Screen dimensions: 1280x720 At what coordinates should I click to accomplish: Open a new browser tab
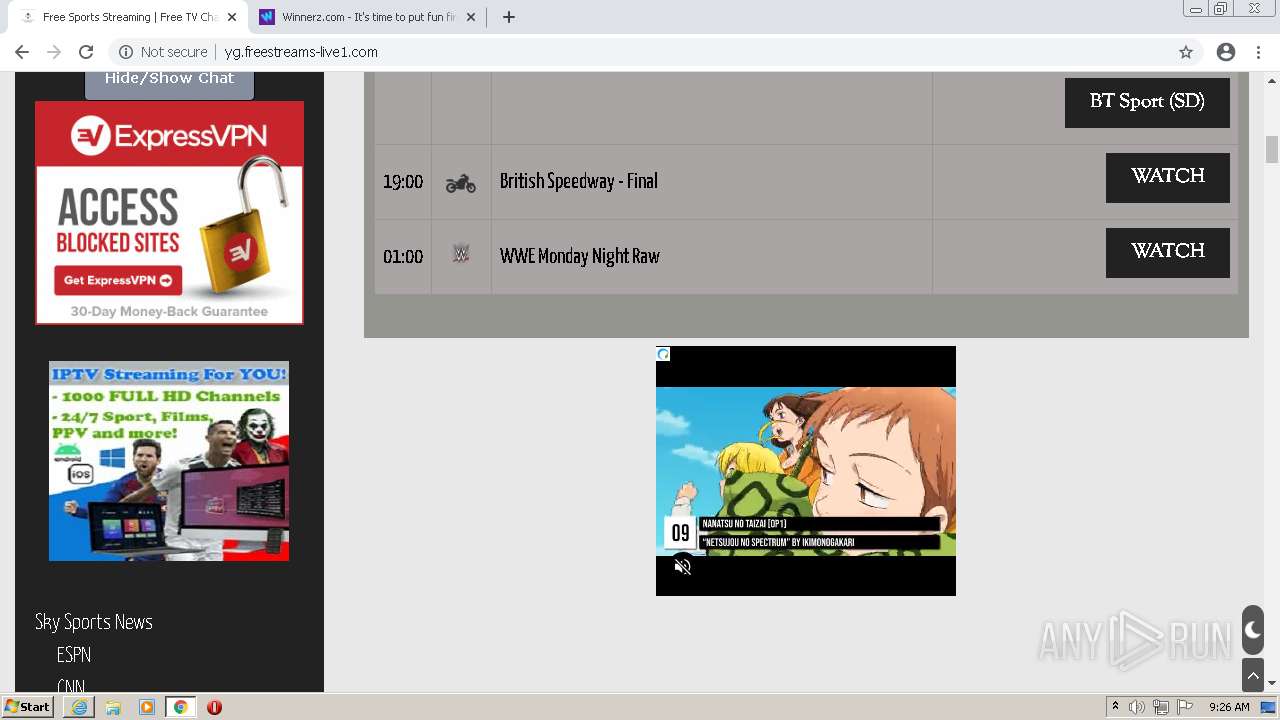(x=508, y=17)
